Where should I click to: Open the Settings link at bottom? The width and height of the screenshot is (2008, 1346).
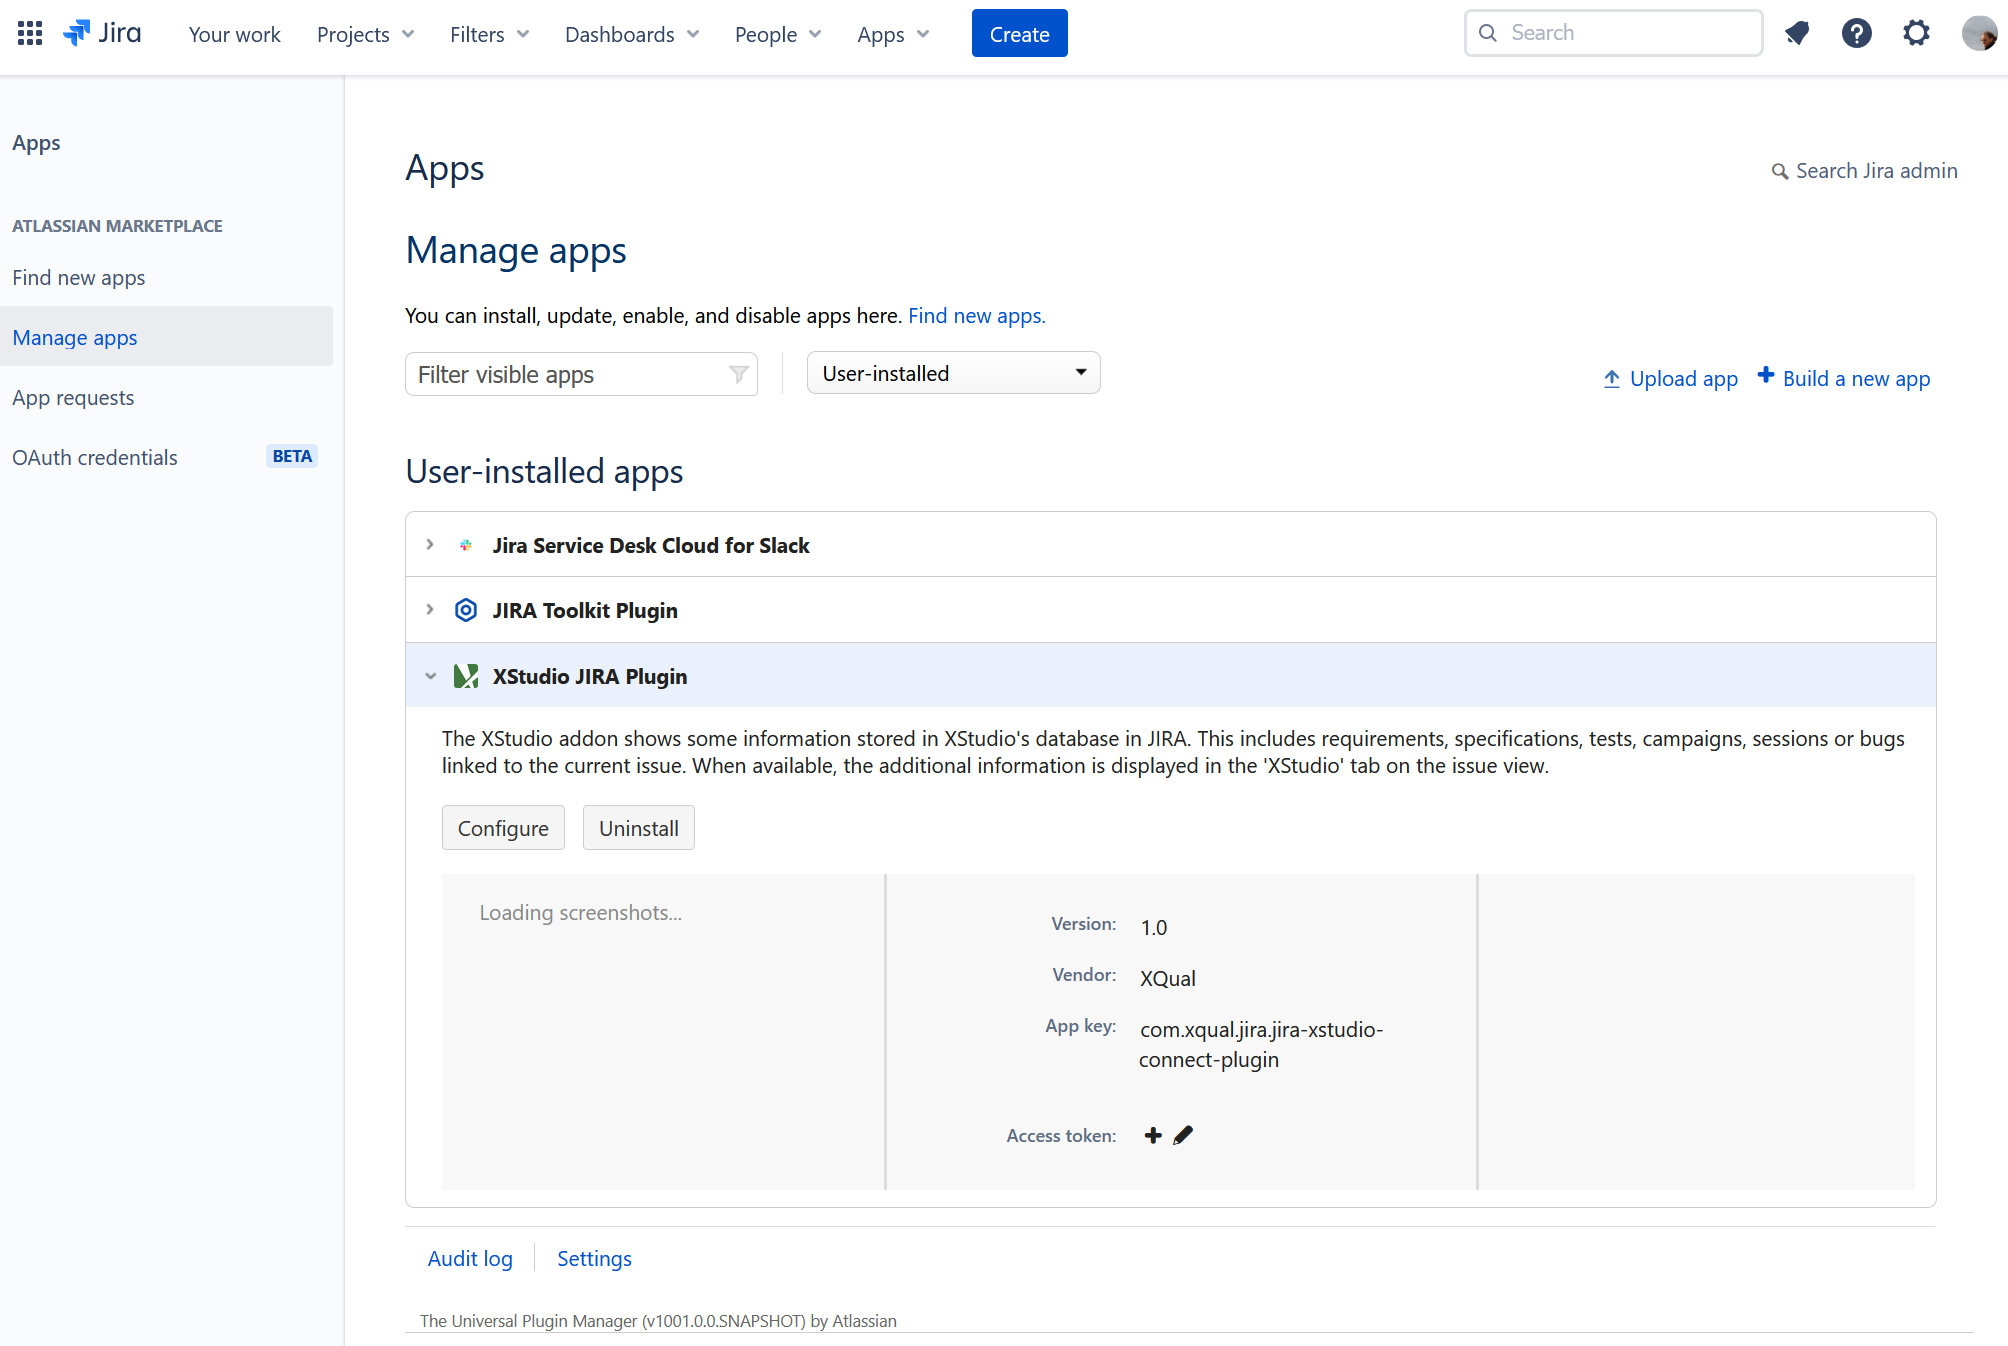594,1259
